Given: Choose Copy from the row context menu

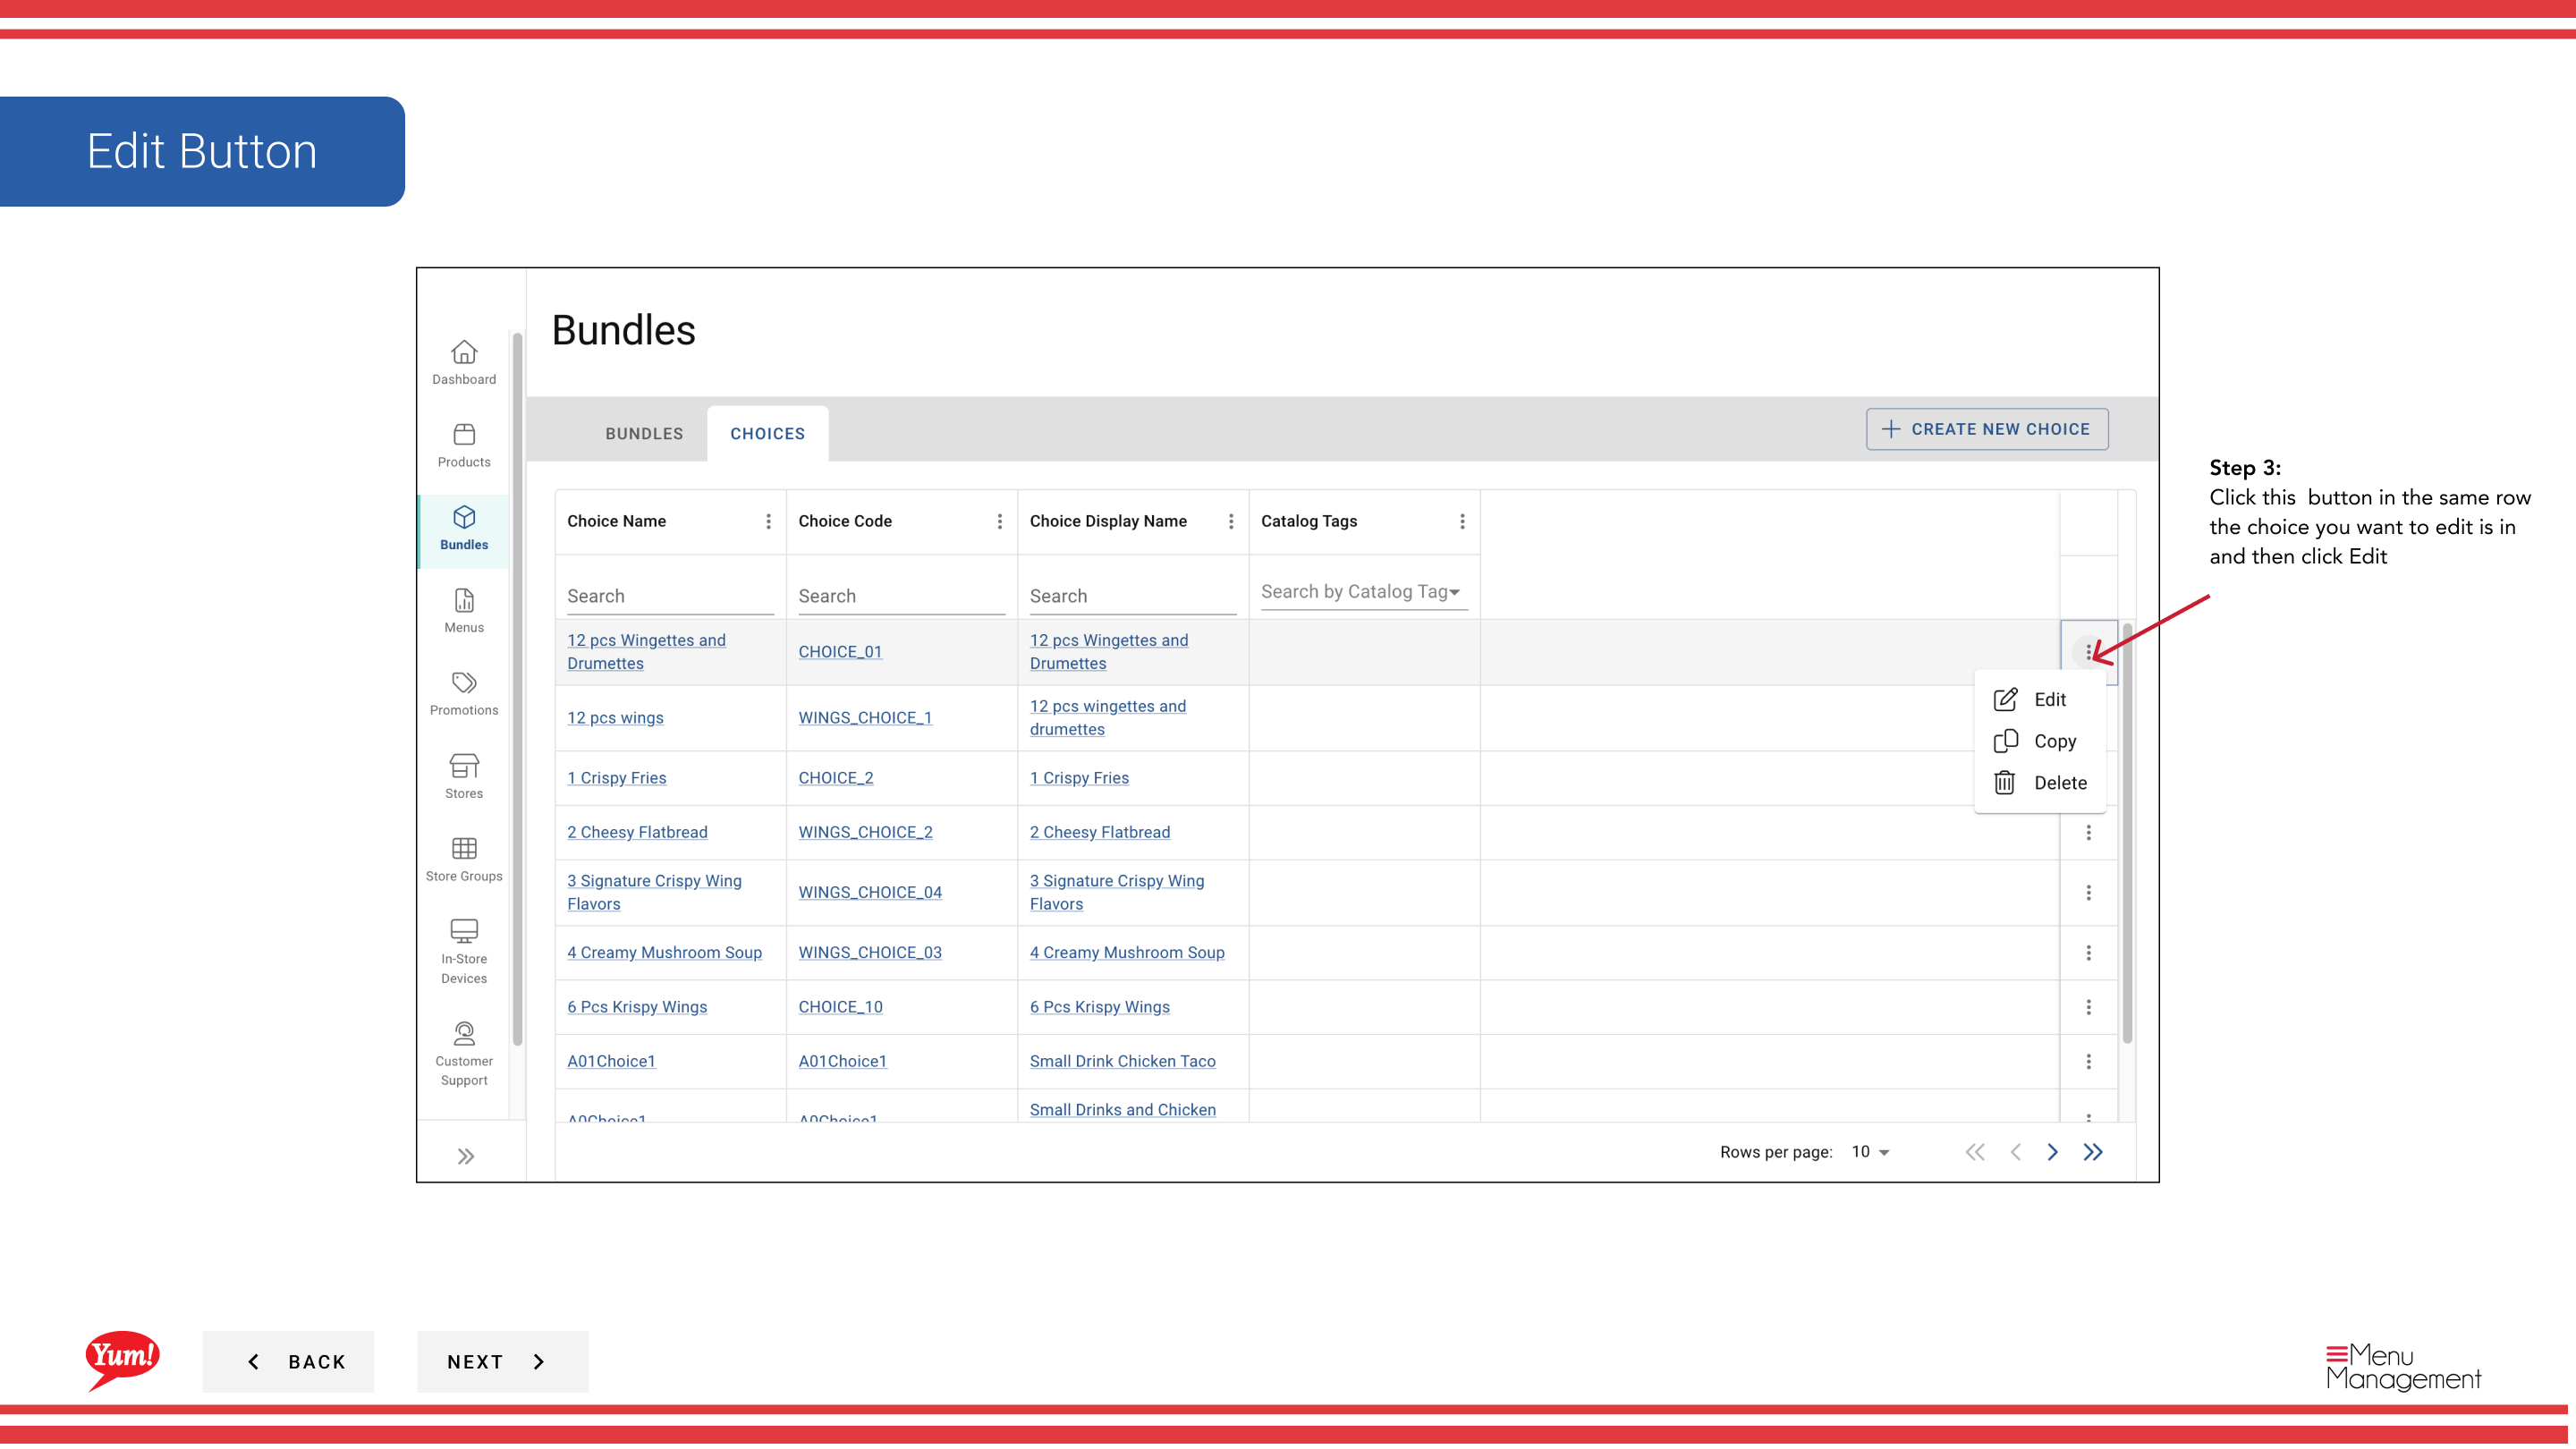Looking at the screenshot, I should (x=2040, y=741).
